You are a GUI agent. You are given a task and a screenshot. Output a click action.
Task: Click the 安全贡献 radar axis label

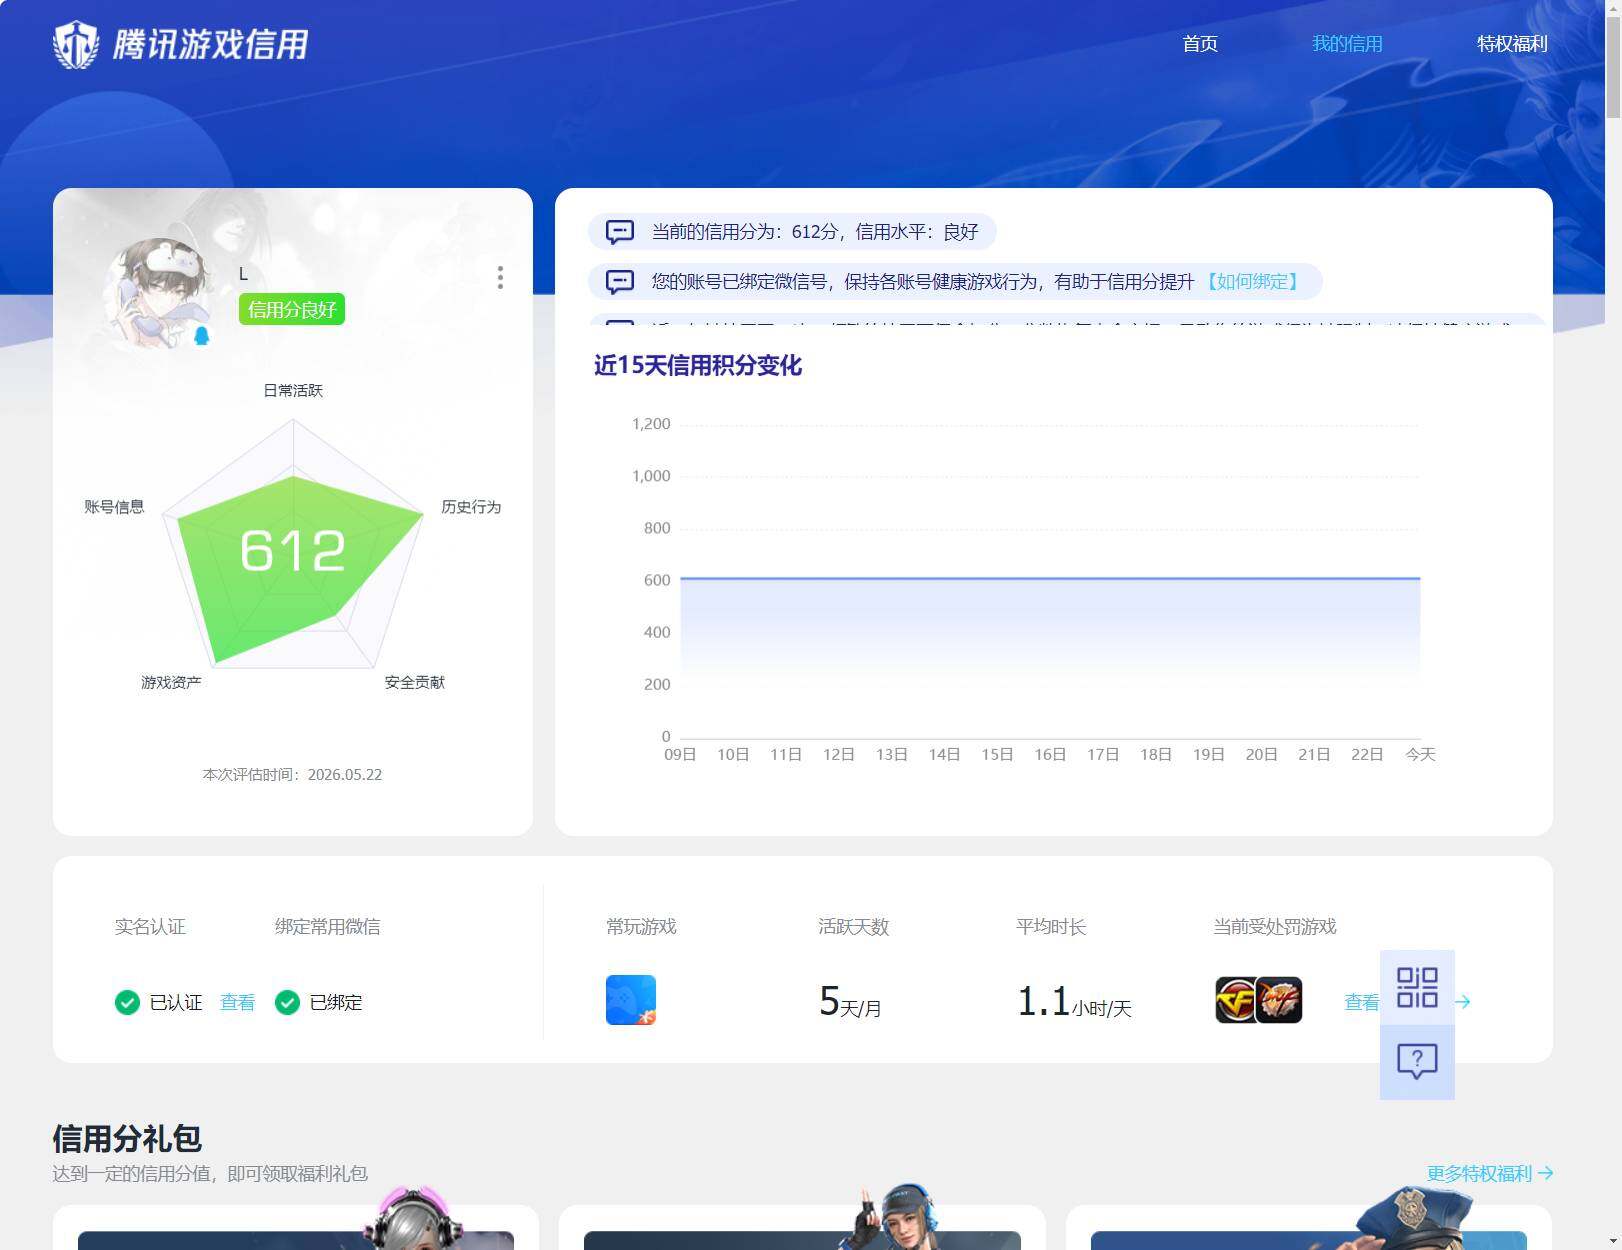pyautogui.click(x=415, y=682)
